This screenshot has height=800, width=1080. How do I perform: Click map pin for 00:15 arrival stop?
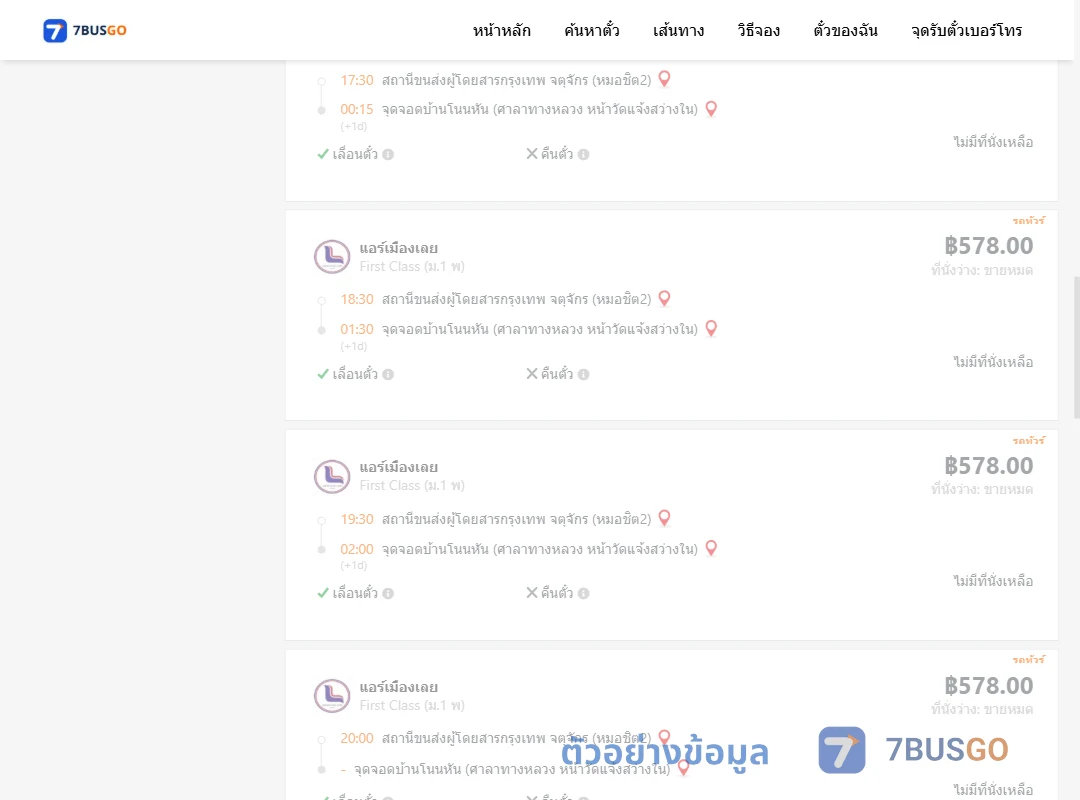[x=712, y=109]
